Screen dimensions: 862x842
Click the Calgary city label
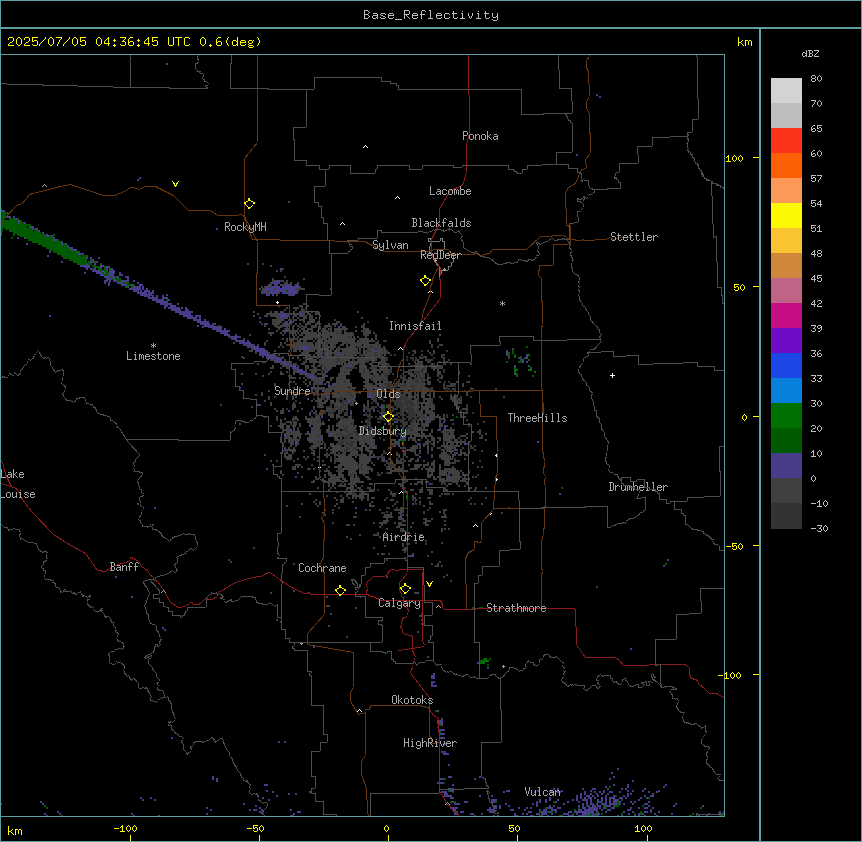click(399, 603)
